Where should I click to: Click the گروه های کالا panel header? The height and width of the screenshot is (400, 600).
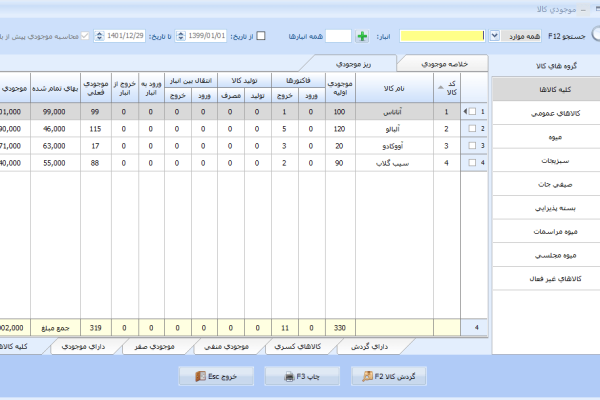tap(556, 66)
